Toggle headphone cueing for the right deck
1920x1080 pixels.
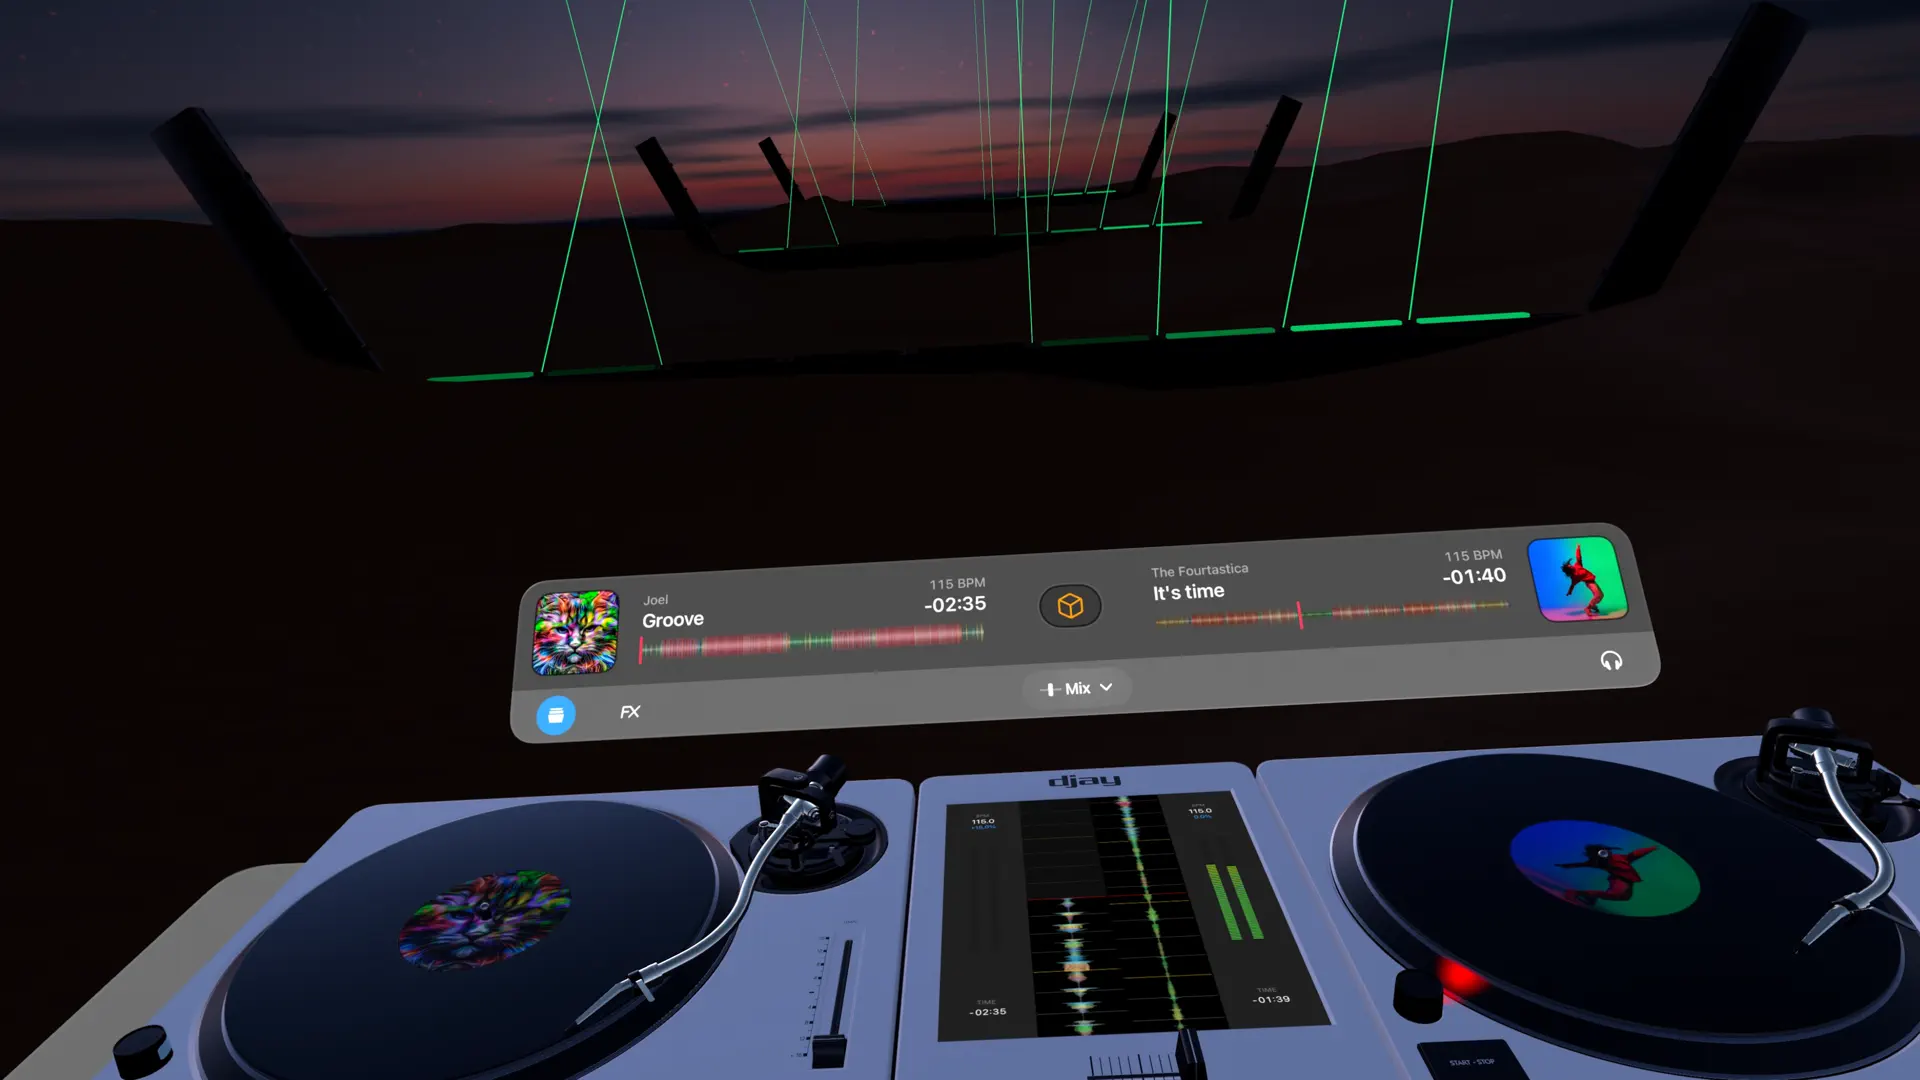1611,660
